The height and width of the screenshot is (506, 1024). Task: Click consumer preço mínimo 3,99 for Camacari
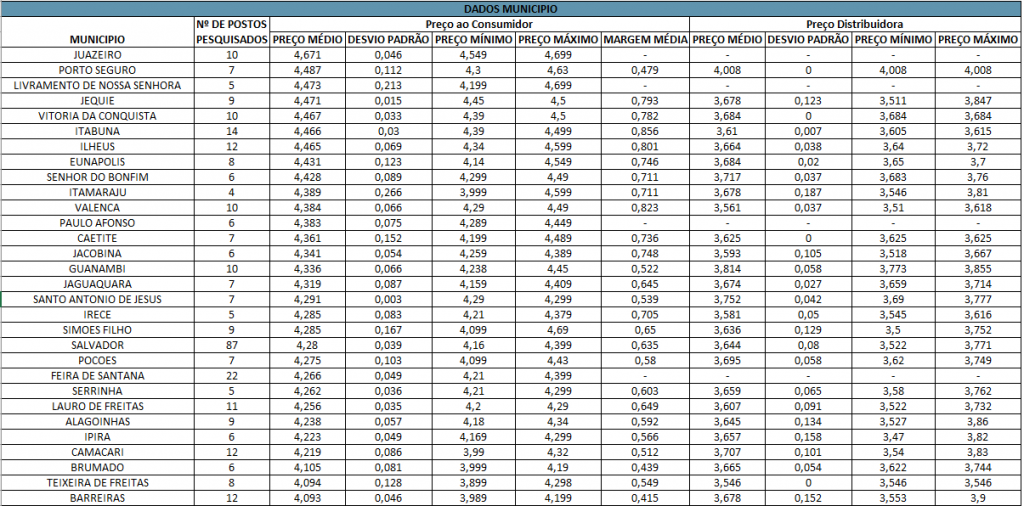474,452
